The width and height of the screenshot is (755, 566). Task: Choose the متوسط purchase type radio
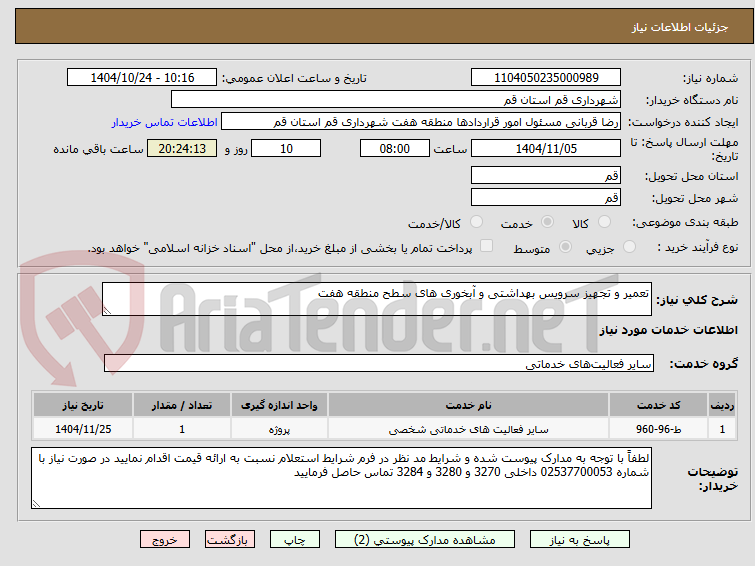(565, 247)
